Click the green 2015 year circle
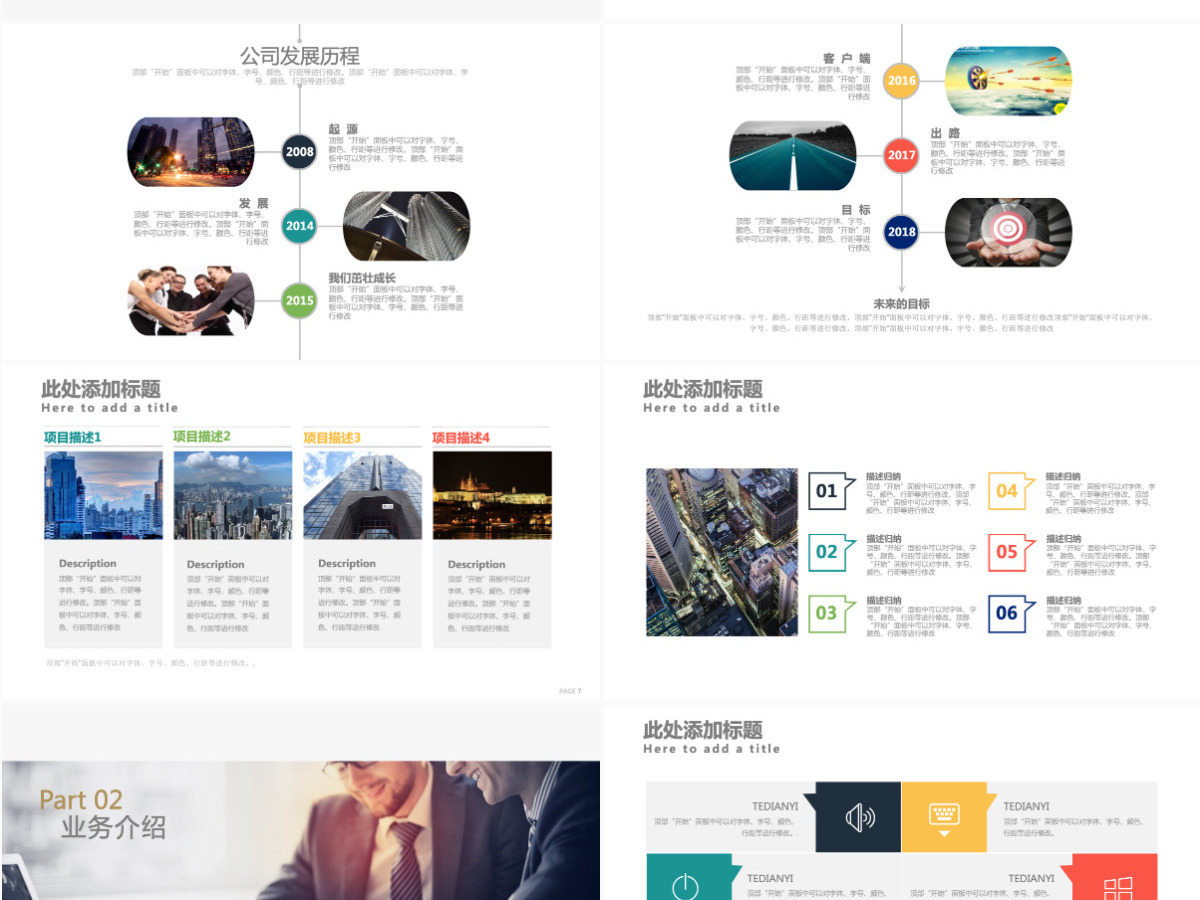Viewport: 1200px width, 900px height. [x=299, y=300]
